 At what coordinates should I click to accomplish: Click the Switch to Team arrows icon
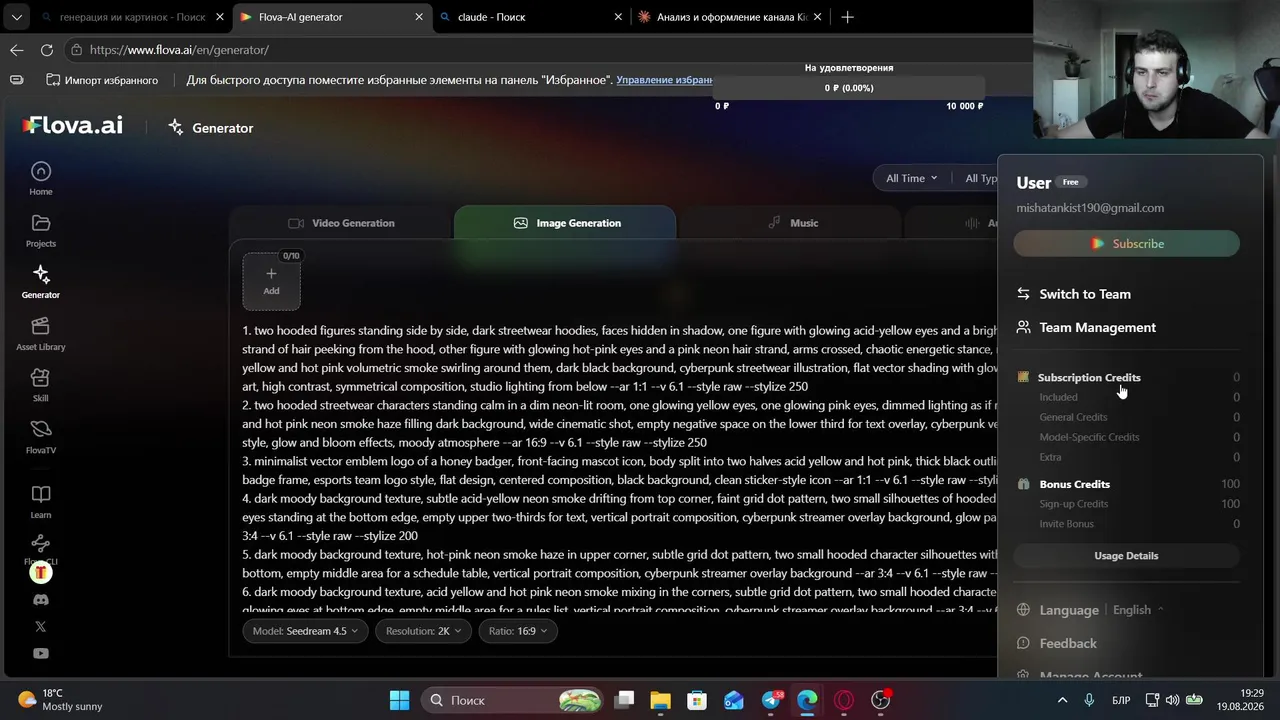point(1023,294)
